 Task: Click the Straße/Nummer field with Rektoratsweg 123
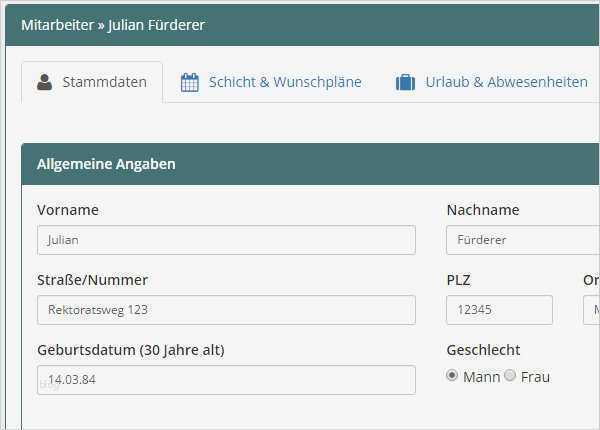(226, 310)
